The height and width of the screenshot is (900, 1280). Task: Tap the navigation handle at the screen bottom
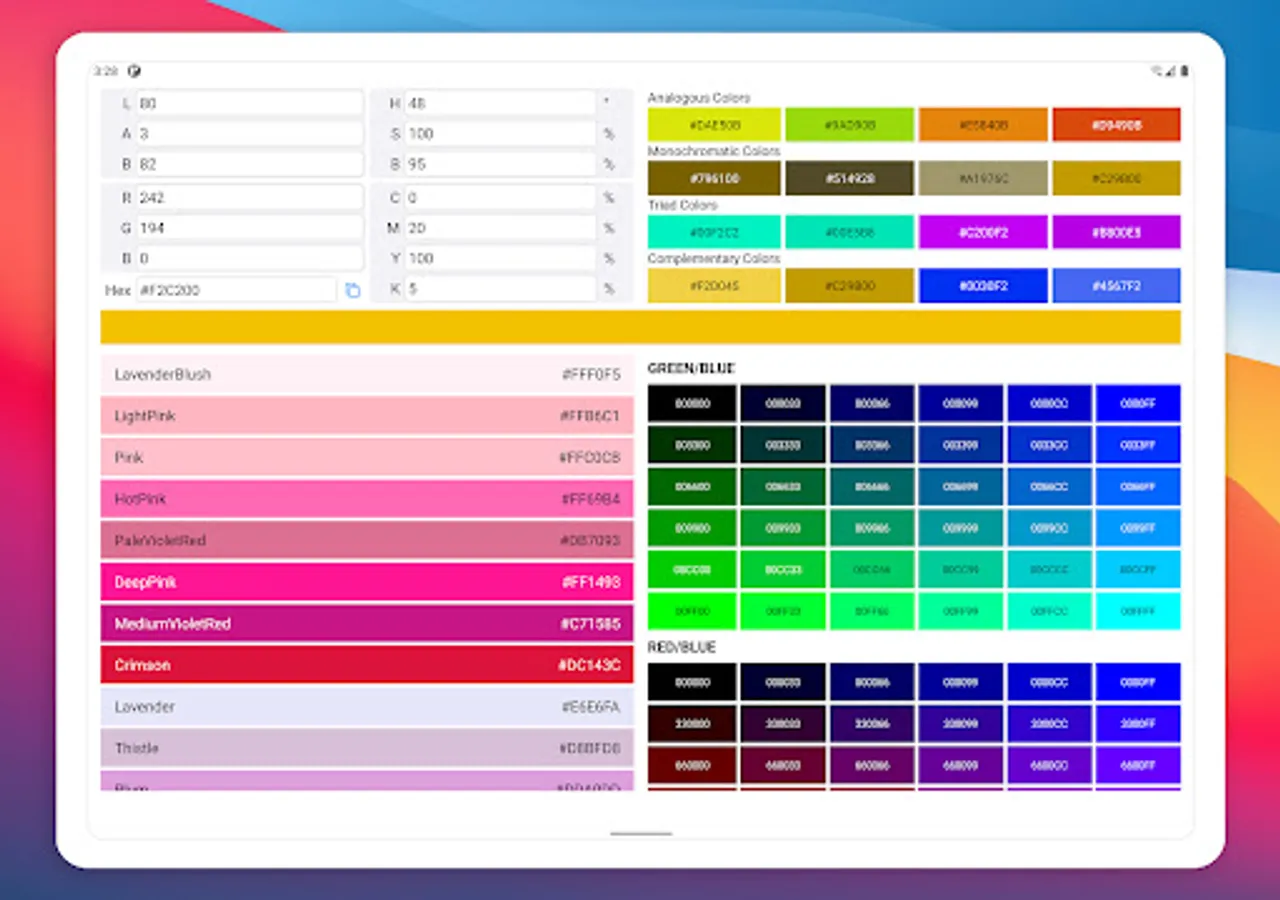pos(641,833)
